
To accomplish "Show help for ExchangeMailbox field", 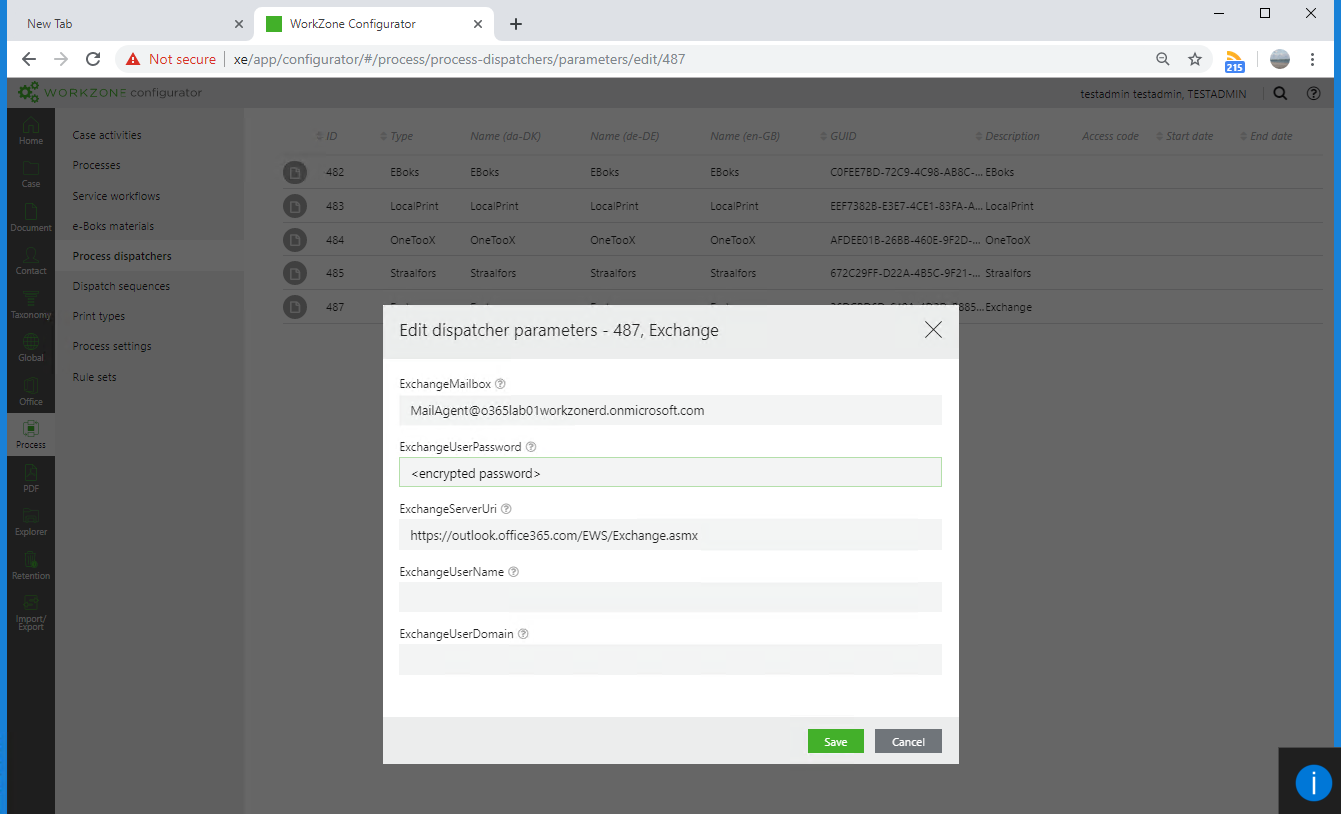I will point(500,384).
